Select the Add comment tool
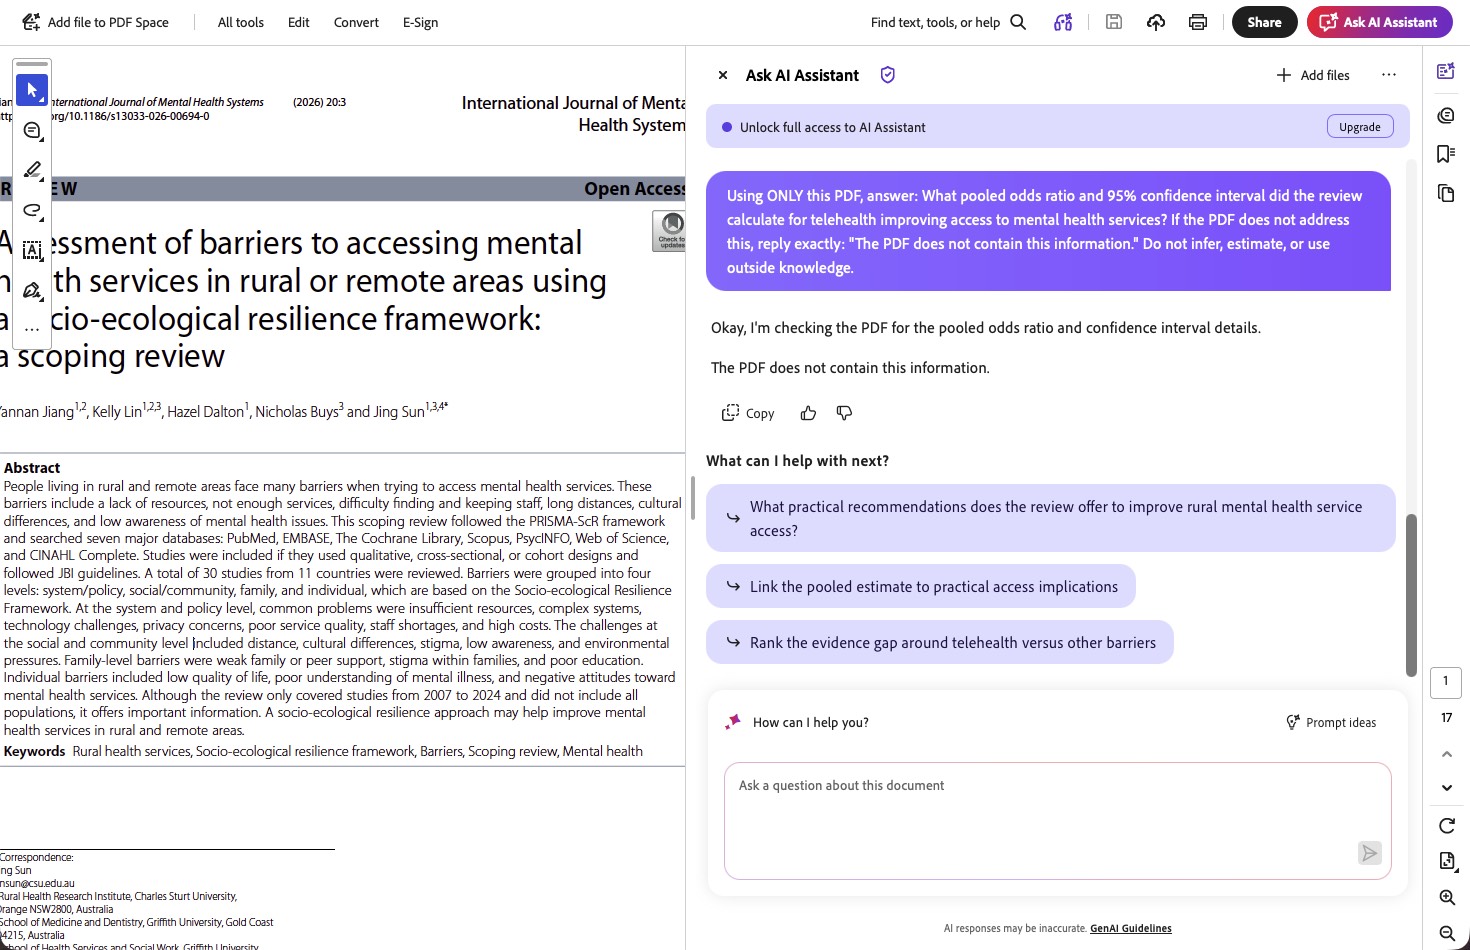 [32, 131]
